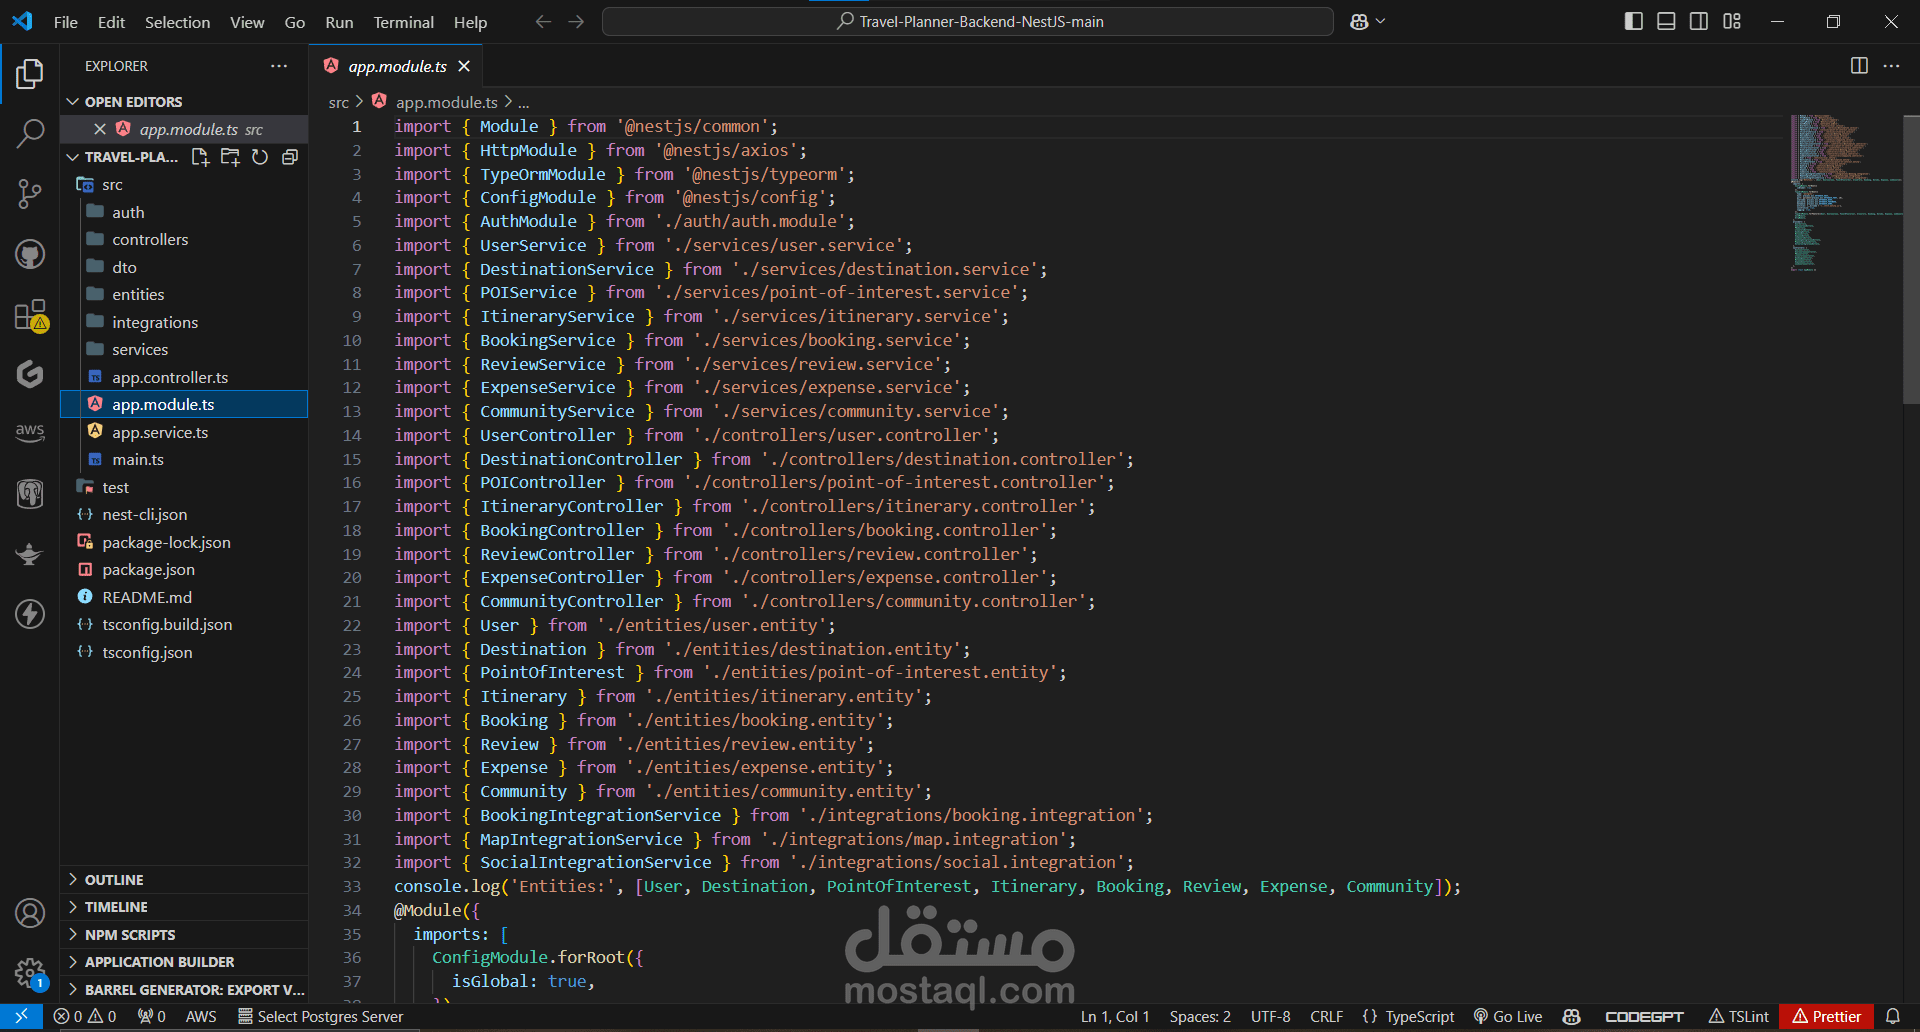This screenshot has width=1920, height=1032.
Task: Open the Terminal menu
Action: click(x=403, y=22)
